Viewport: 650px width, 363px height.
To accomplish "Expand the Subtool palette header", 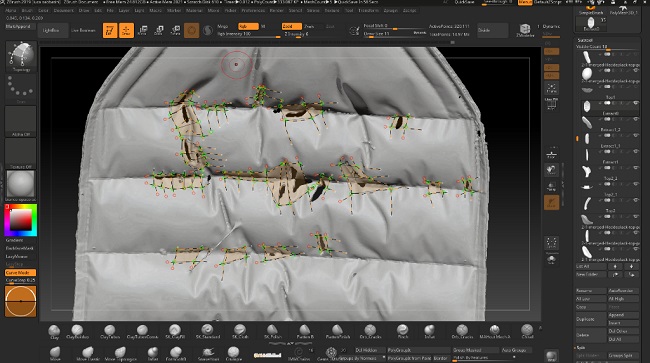I will tap(585, 40).
